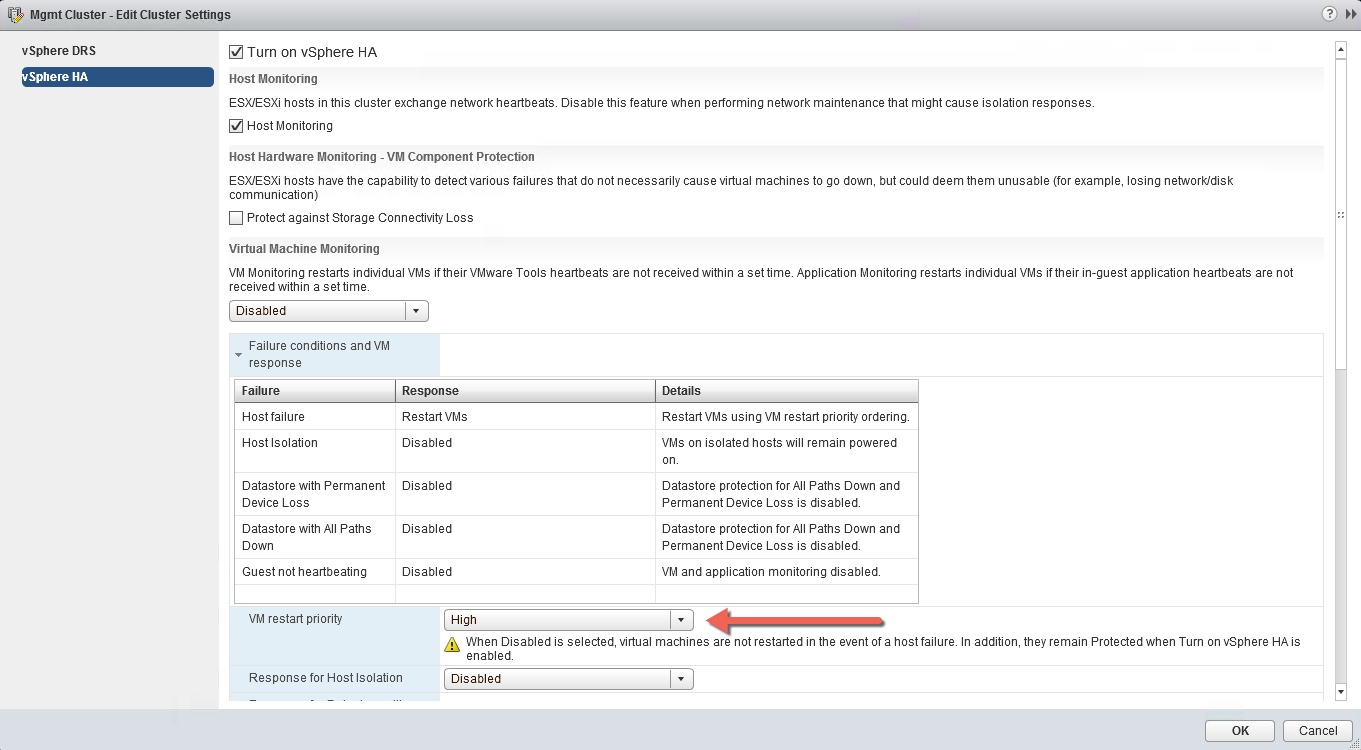
Task: Uncheck the Host Monitoring checkbox
Action: pyautogui.click(x=236, y=126)
